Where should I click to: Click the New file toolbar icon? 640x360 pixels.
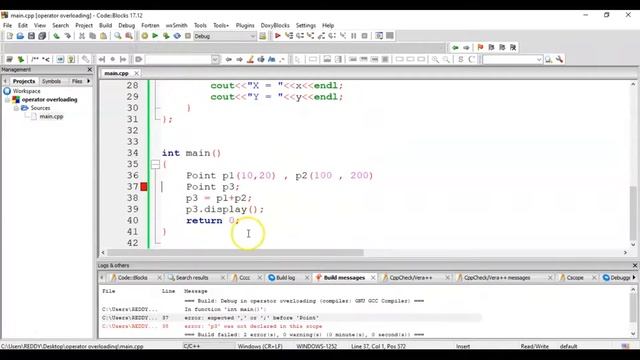point(9,36)
